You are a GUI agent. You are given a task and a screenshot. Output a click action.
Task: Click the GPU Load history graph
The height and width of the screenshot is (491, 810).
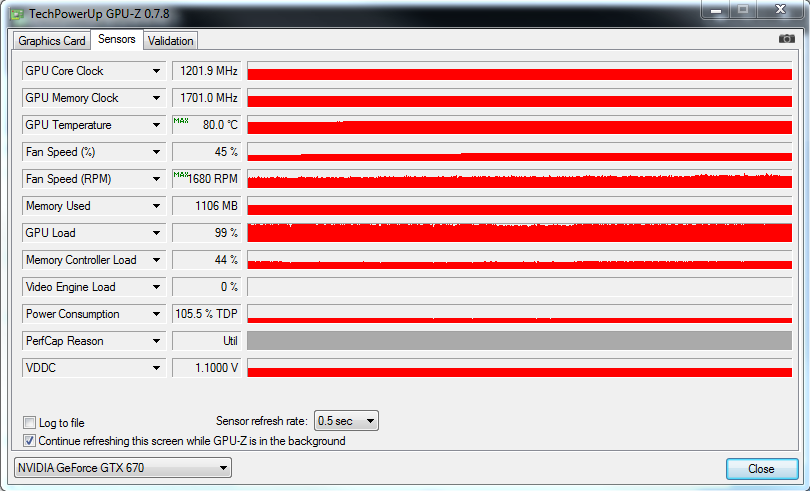click(x=520, y=233)
